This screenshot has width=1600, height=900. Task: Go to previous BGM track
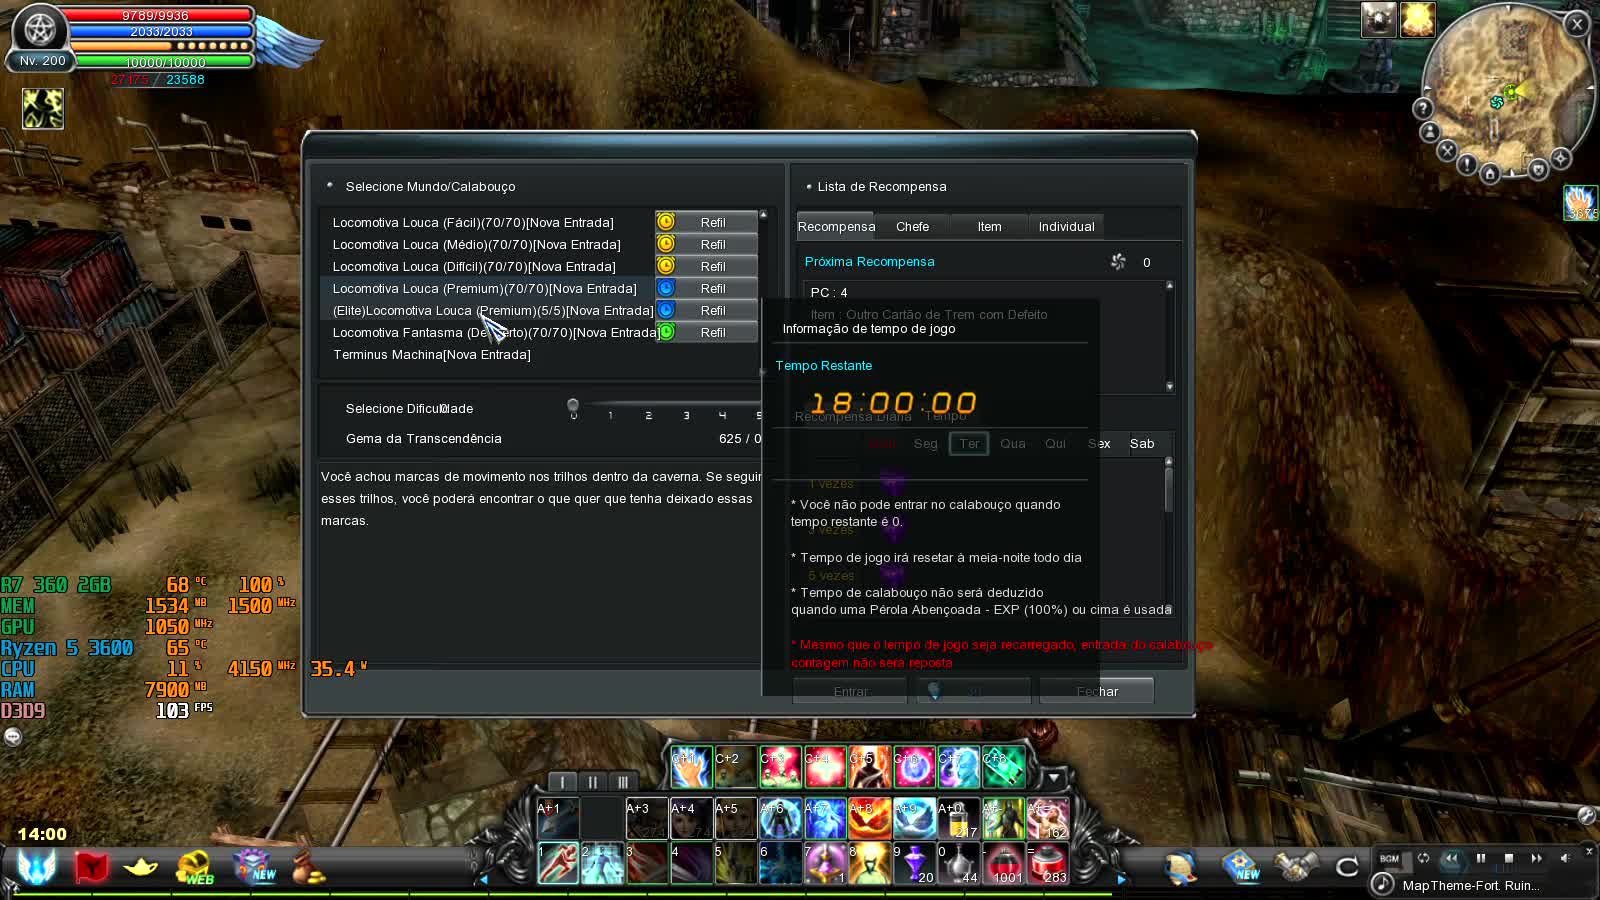click(x=1451, y=858)
